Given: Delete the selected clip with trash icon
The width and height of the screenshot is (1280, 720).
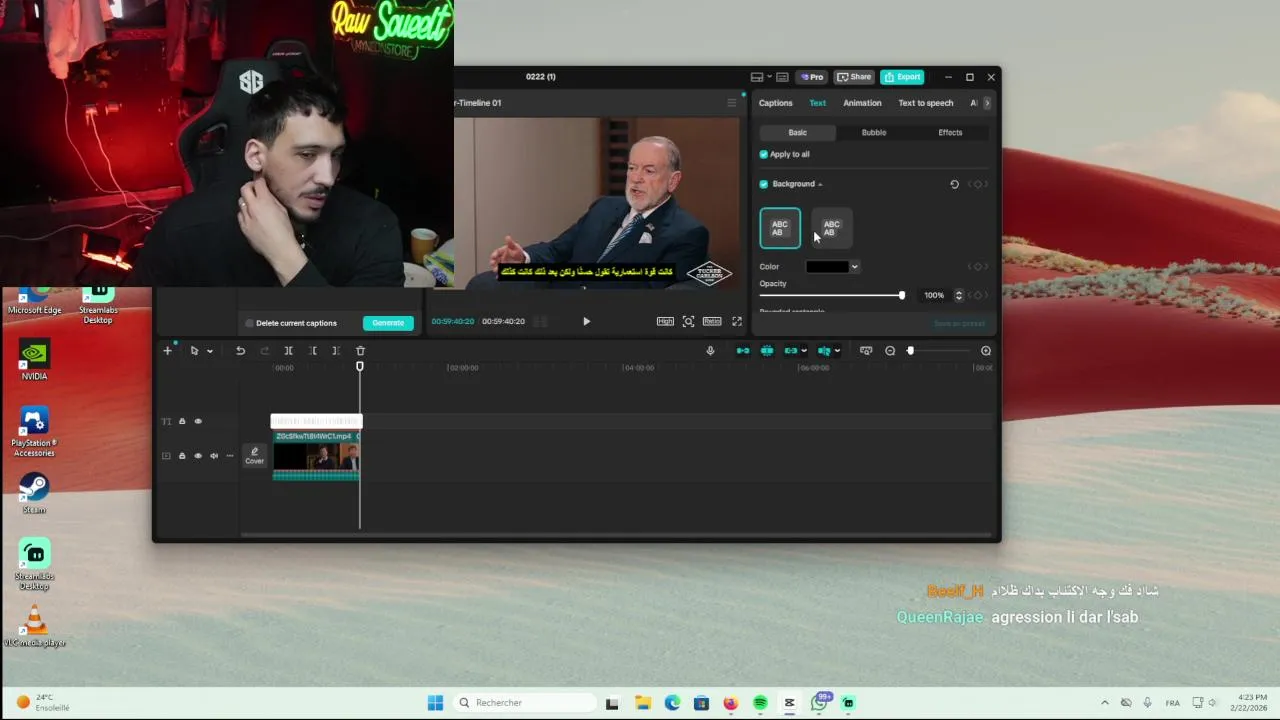Looking at the screenshot, I should (x=360, y=351).
